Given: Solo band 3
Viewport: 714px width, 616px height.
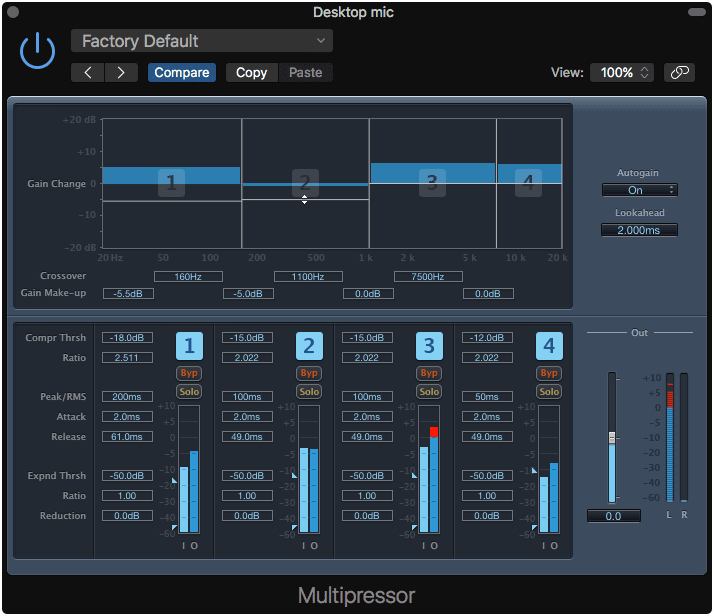Looking at the screenshot, I should [x=429, y=391].
